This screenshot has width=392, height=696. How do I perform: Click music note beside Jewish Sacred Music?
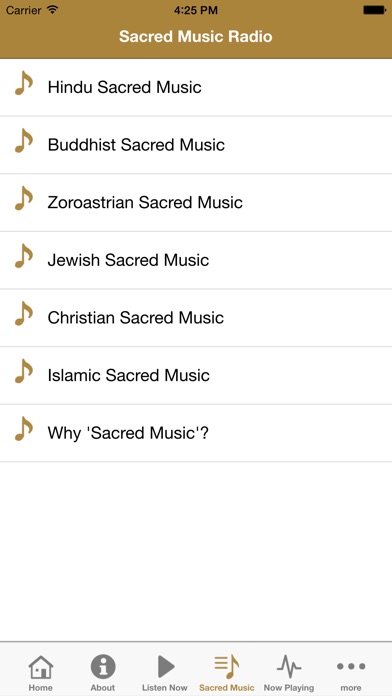tap(24, 257)
